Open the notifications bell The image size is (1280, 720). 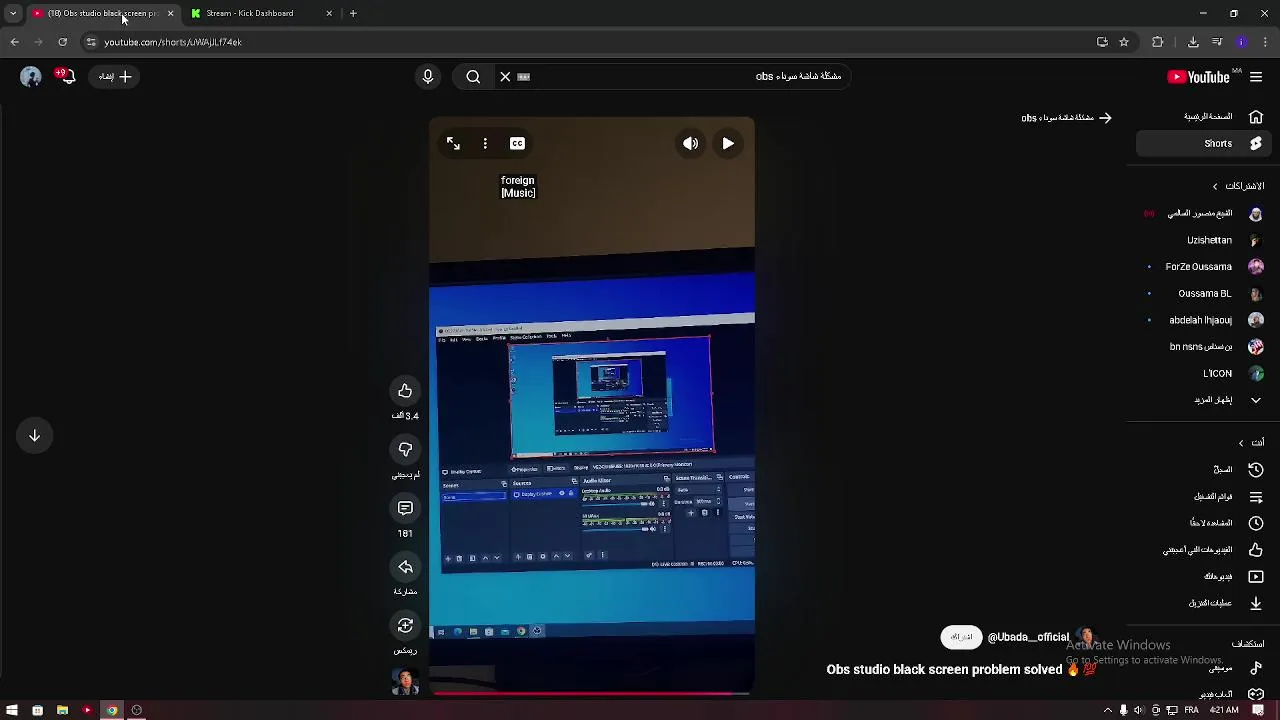click(67, 76)
